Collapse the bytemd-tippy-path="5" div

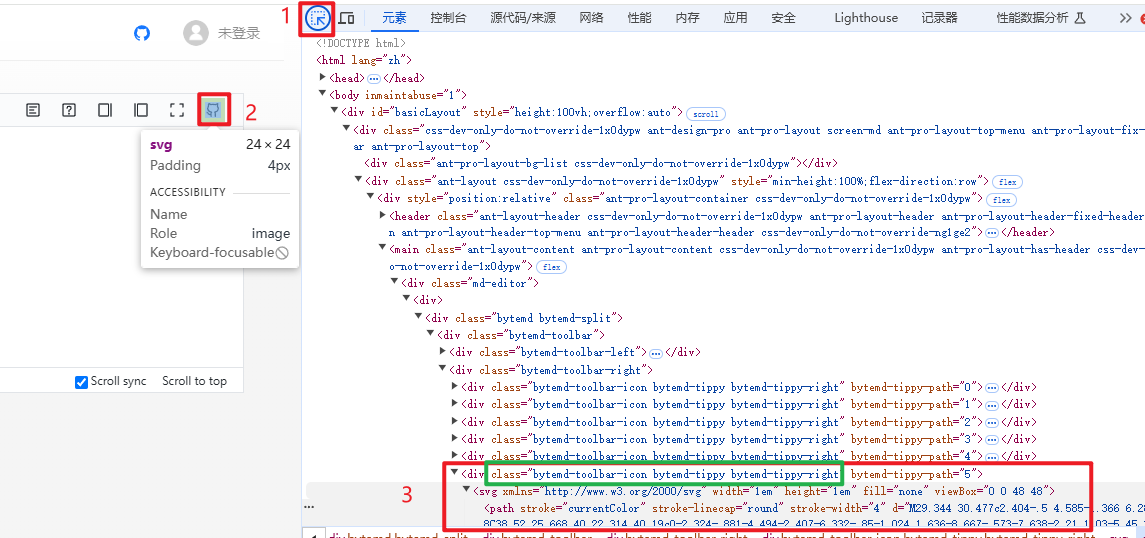pos(455,474)
